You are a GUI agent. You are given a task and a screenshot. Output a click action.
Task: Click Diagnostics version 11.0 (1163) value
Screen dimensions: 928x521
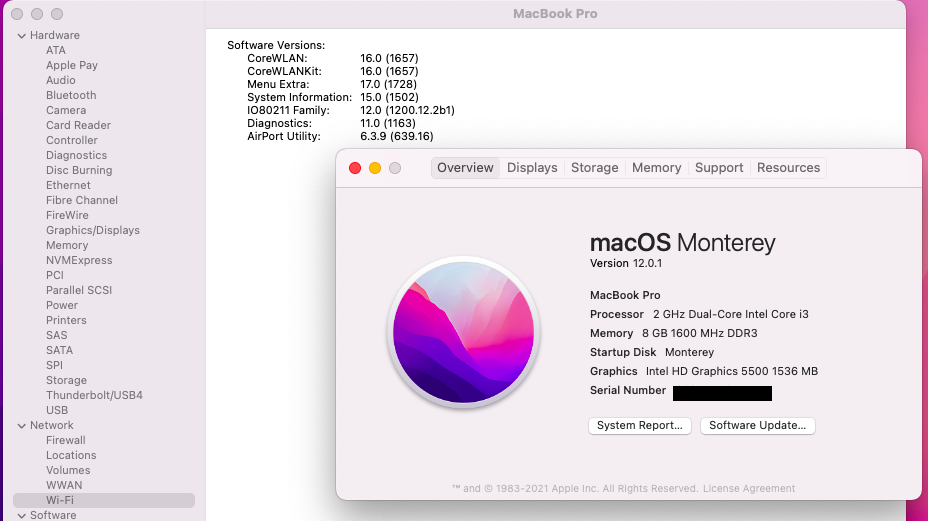click(x=388, y=123)
